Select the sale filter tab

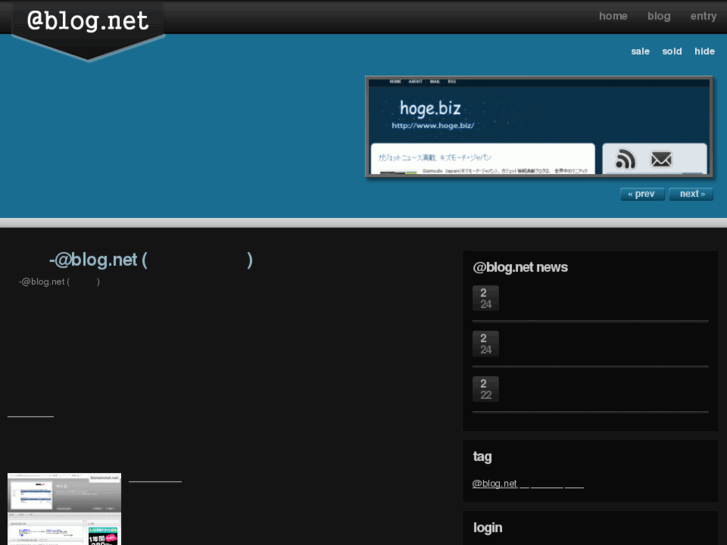click(x=640, y=51)
